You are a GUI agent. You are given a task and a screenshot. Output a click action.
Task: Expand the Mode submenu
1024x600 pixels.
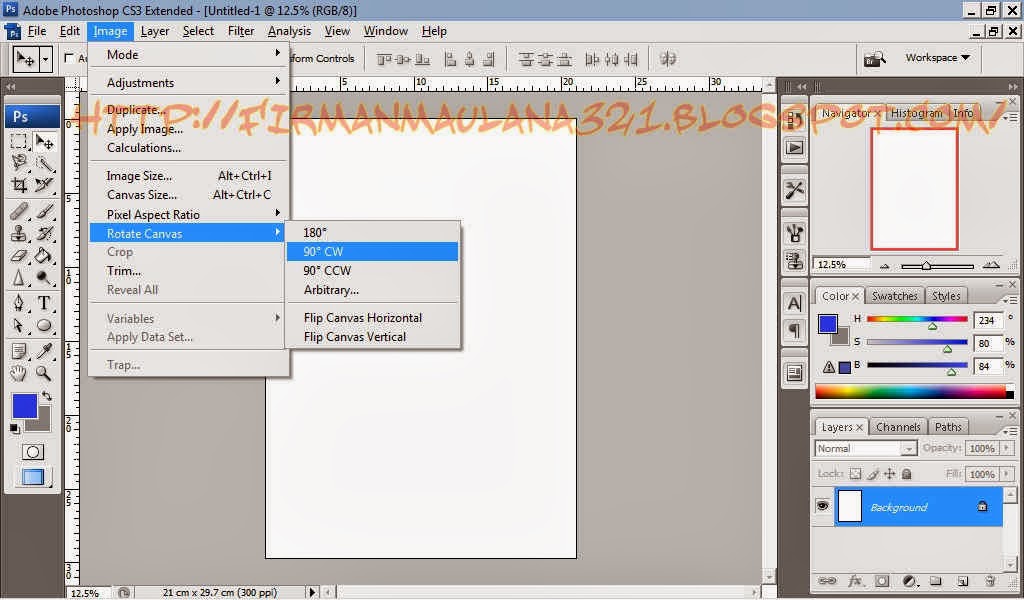tap(188, 55)
